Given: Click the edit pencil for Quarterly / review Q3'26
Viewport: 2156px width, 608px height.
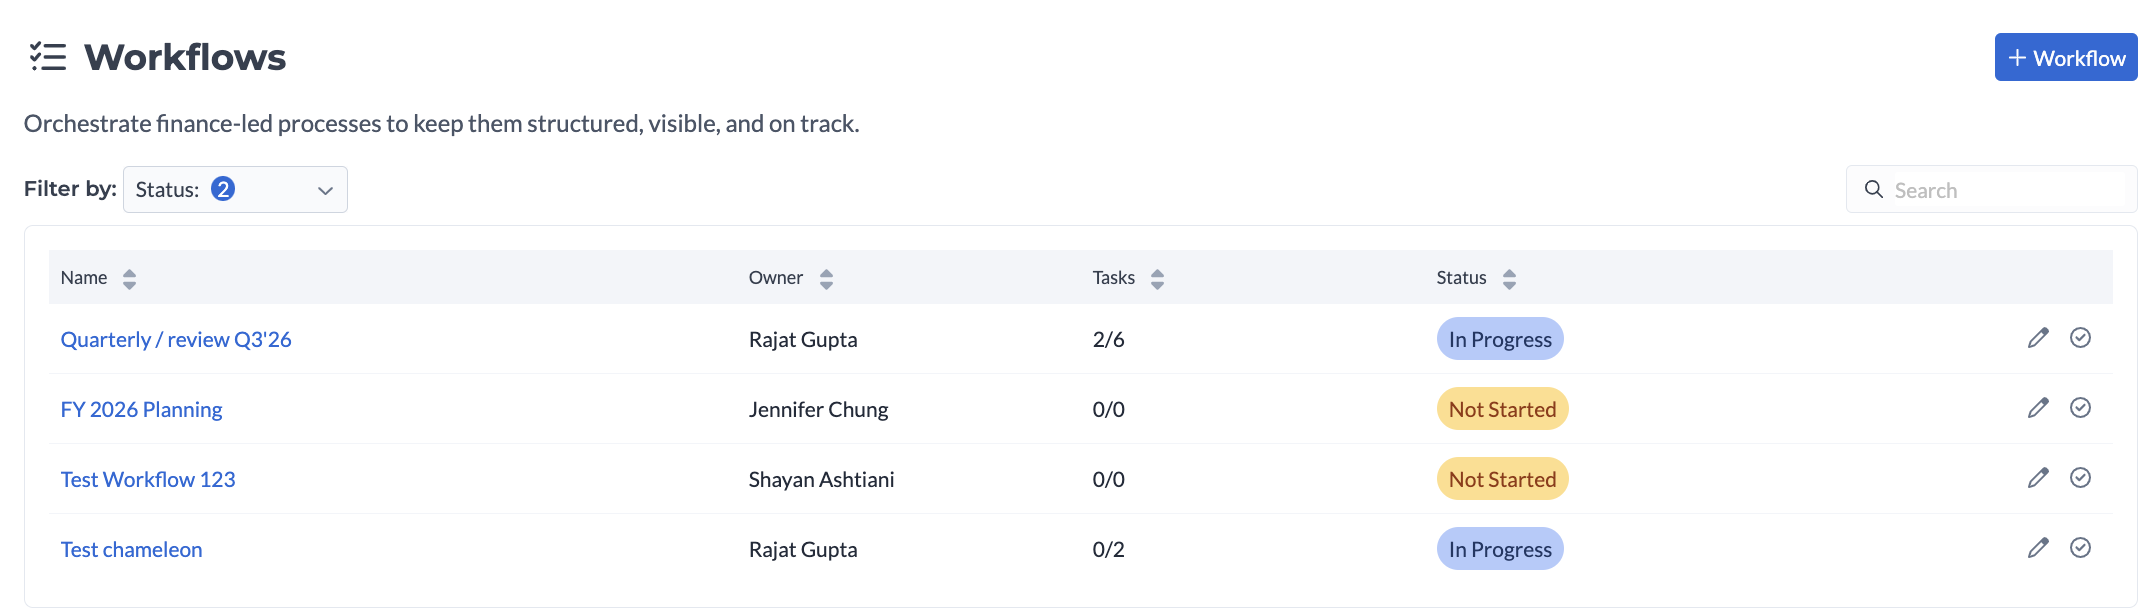Looking at the screenshot, I should 2038,338.
